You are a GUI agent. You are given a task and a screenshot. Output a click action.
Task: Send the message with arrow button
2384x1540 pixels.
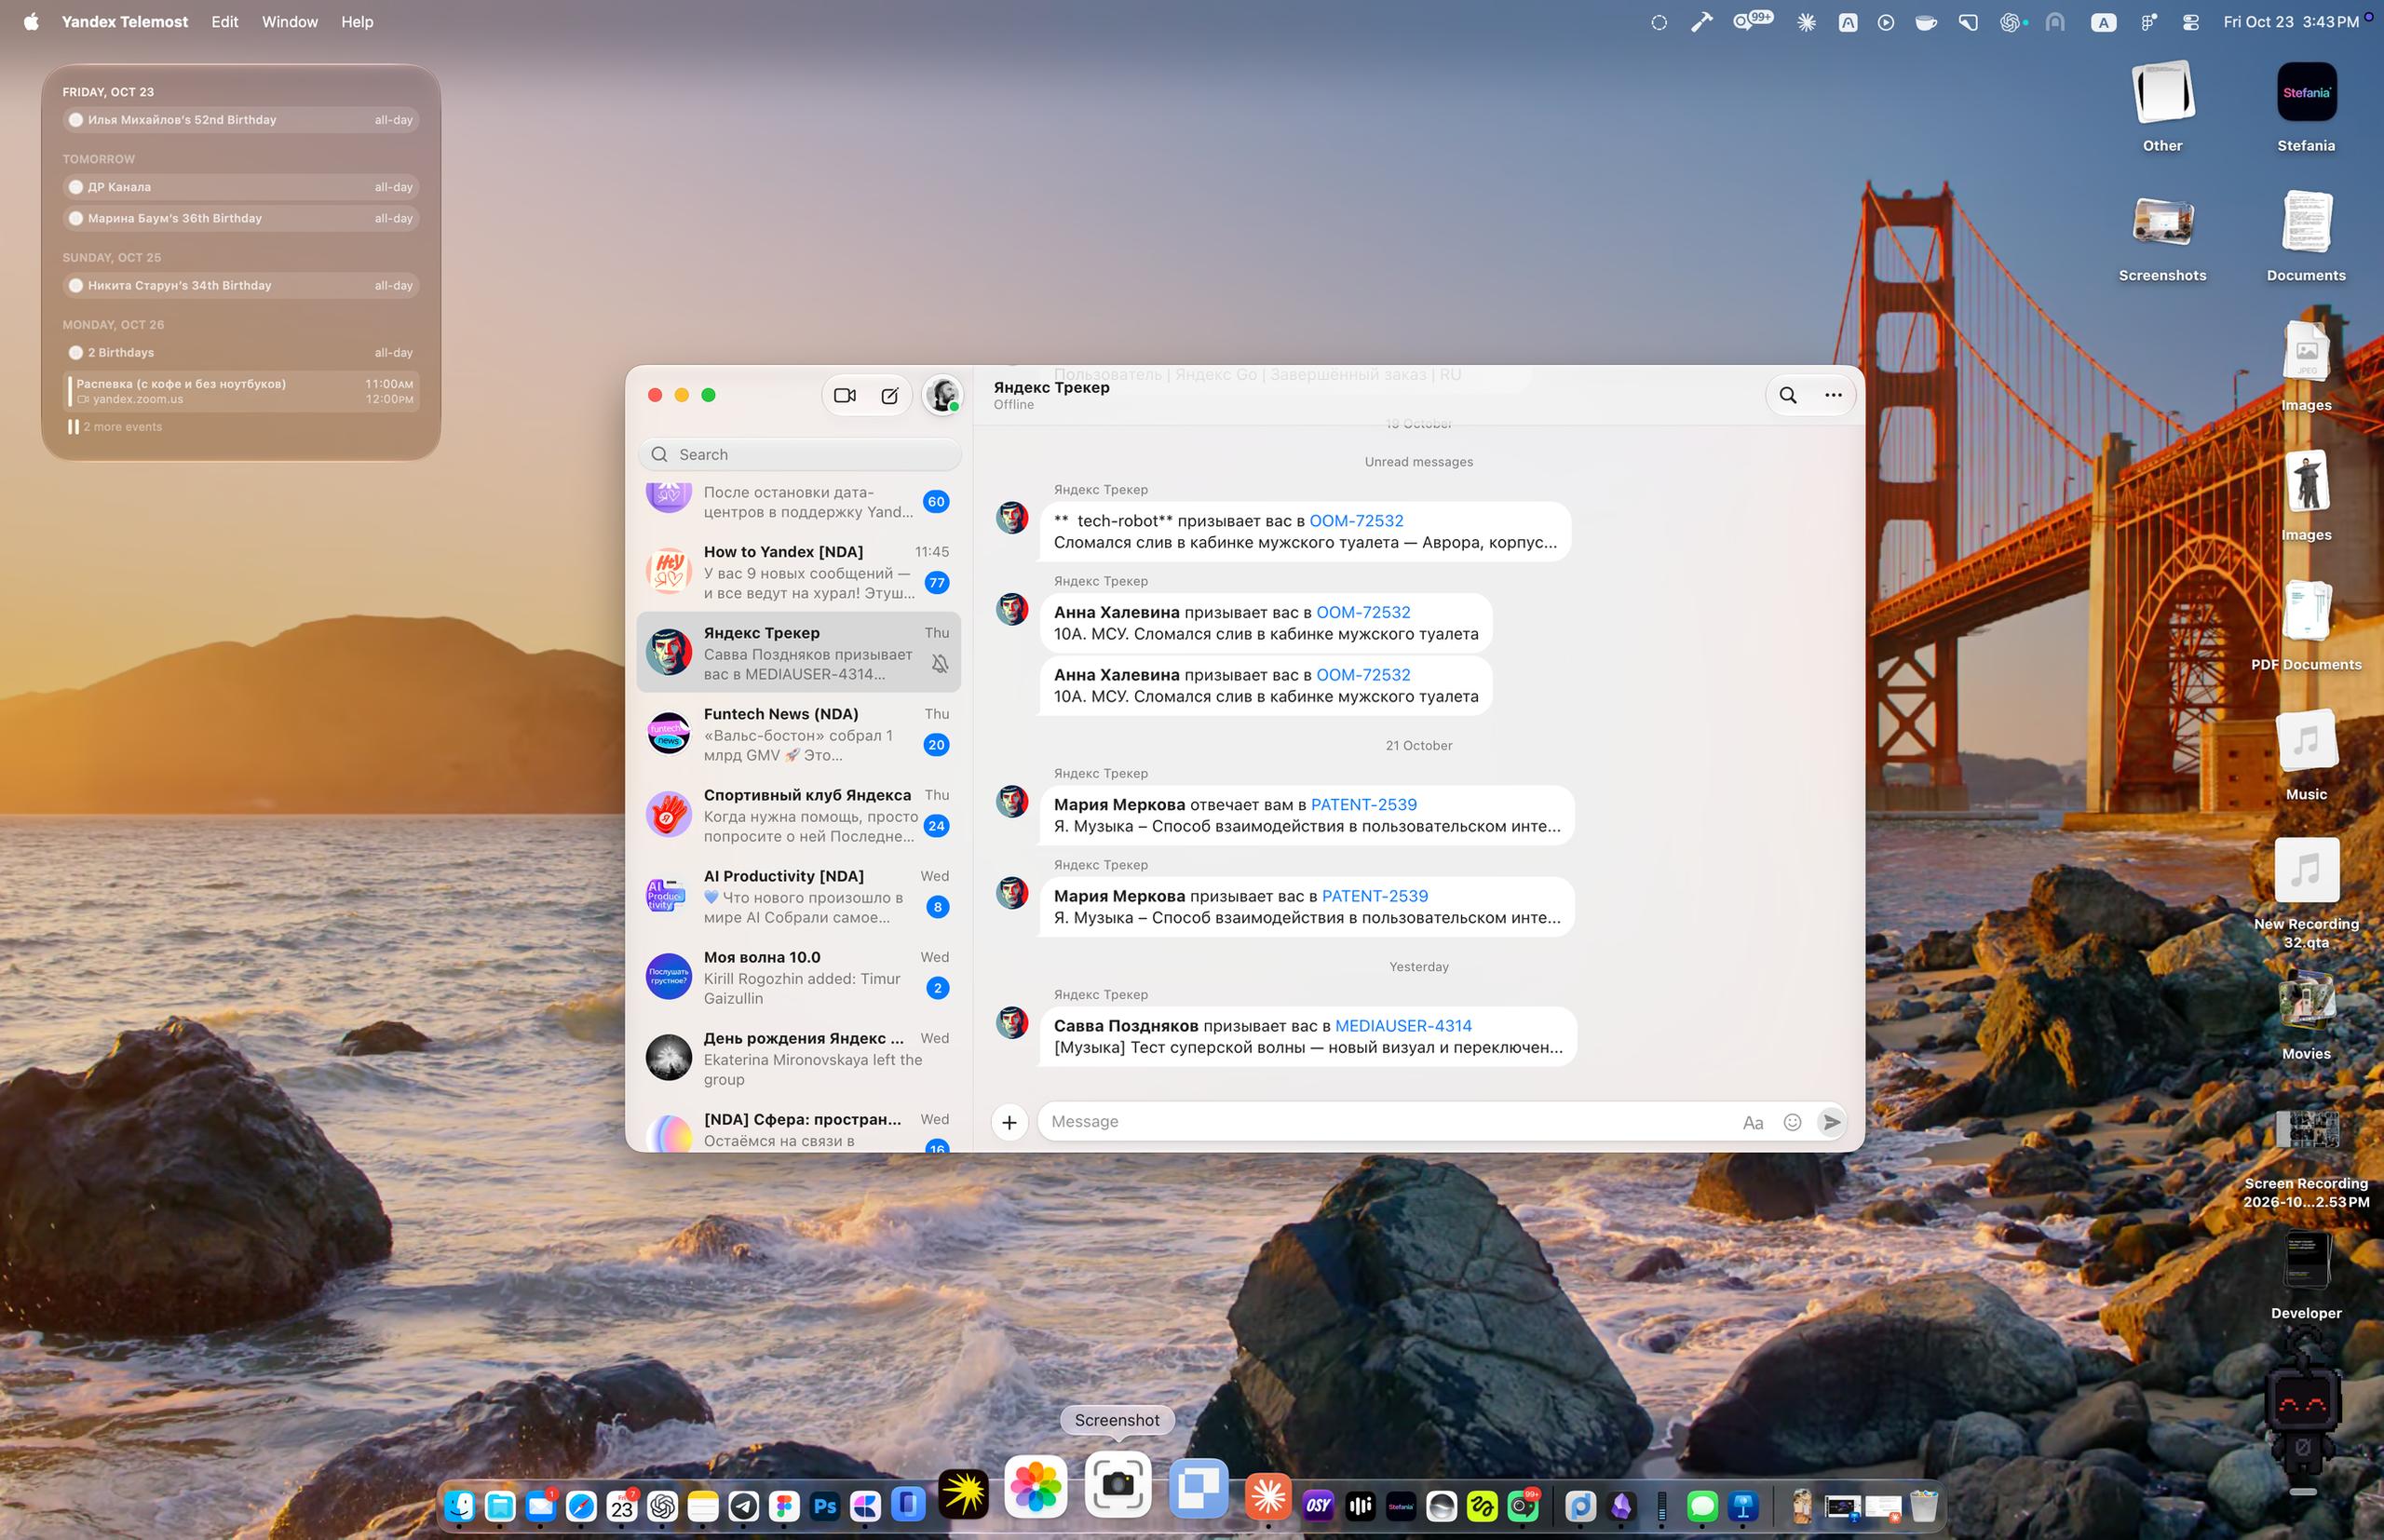1832,1122
